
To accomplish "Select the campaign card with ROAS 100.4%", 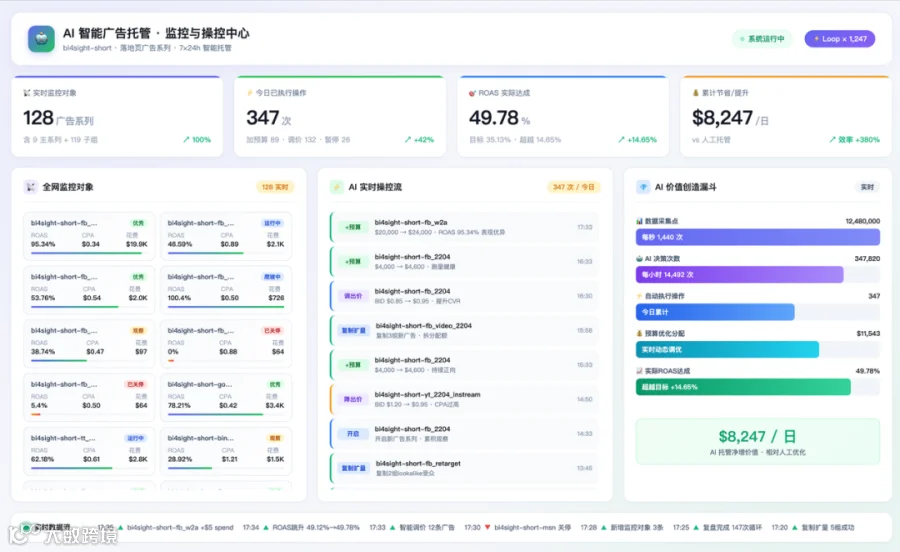I will (x=226, y=290).
